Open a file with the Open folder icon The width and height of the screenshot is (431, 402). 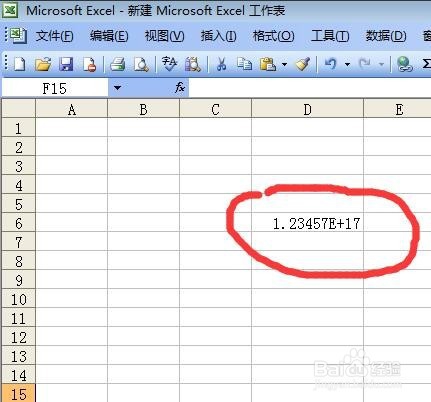(43, 63)
